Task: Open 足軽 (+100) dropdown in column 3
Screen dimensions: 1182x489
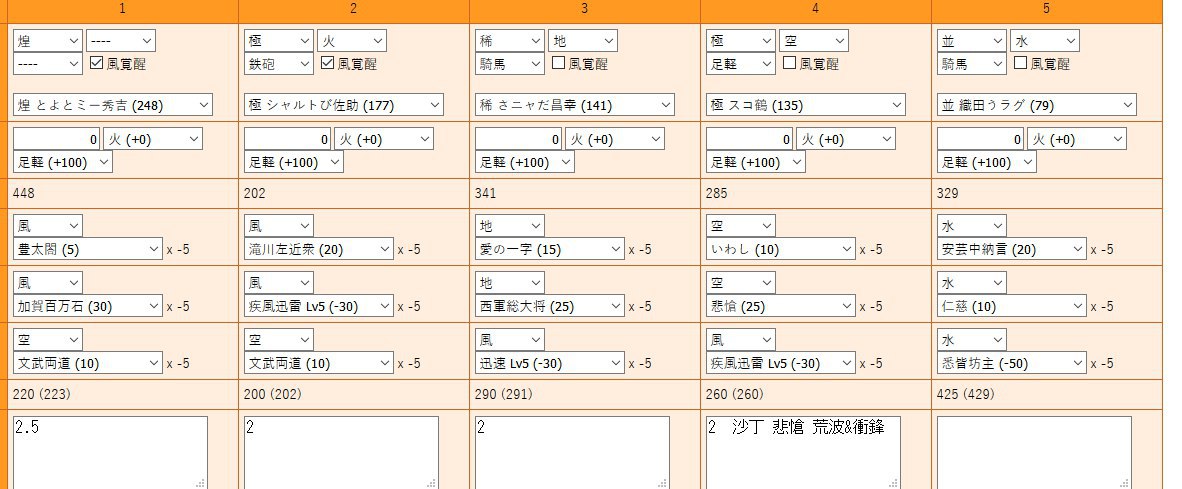Action: click(525, 162)
